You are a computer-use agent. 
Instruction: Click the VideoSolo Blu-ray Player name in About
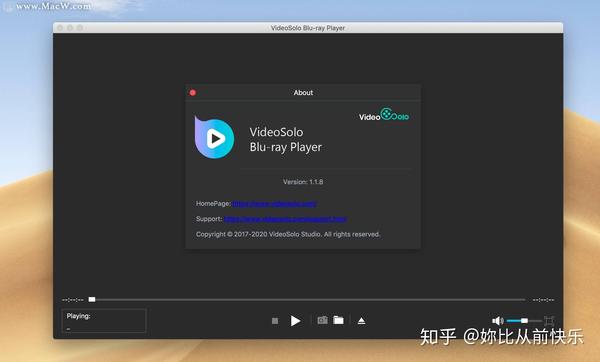click(x=285, y=140)
